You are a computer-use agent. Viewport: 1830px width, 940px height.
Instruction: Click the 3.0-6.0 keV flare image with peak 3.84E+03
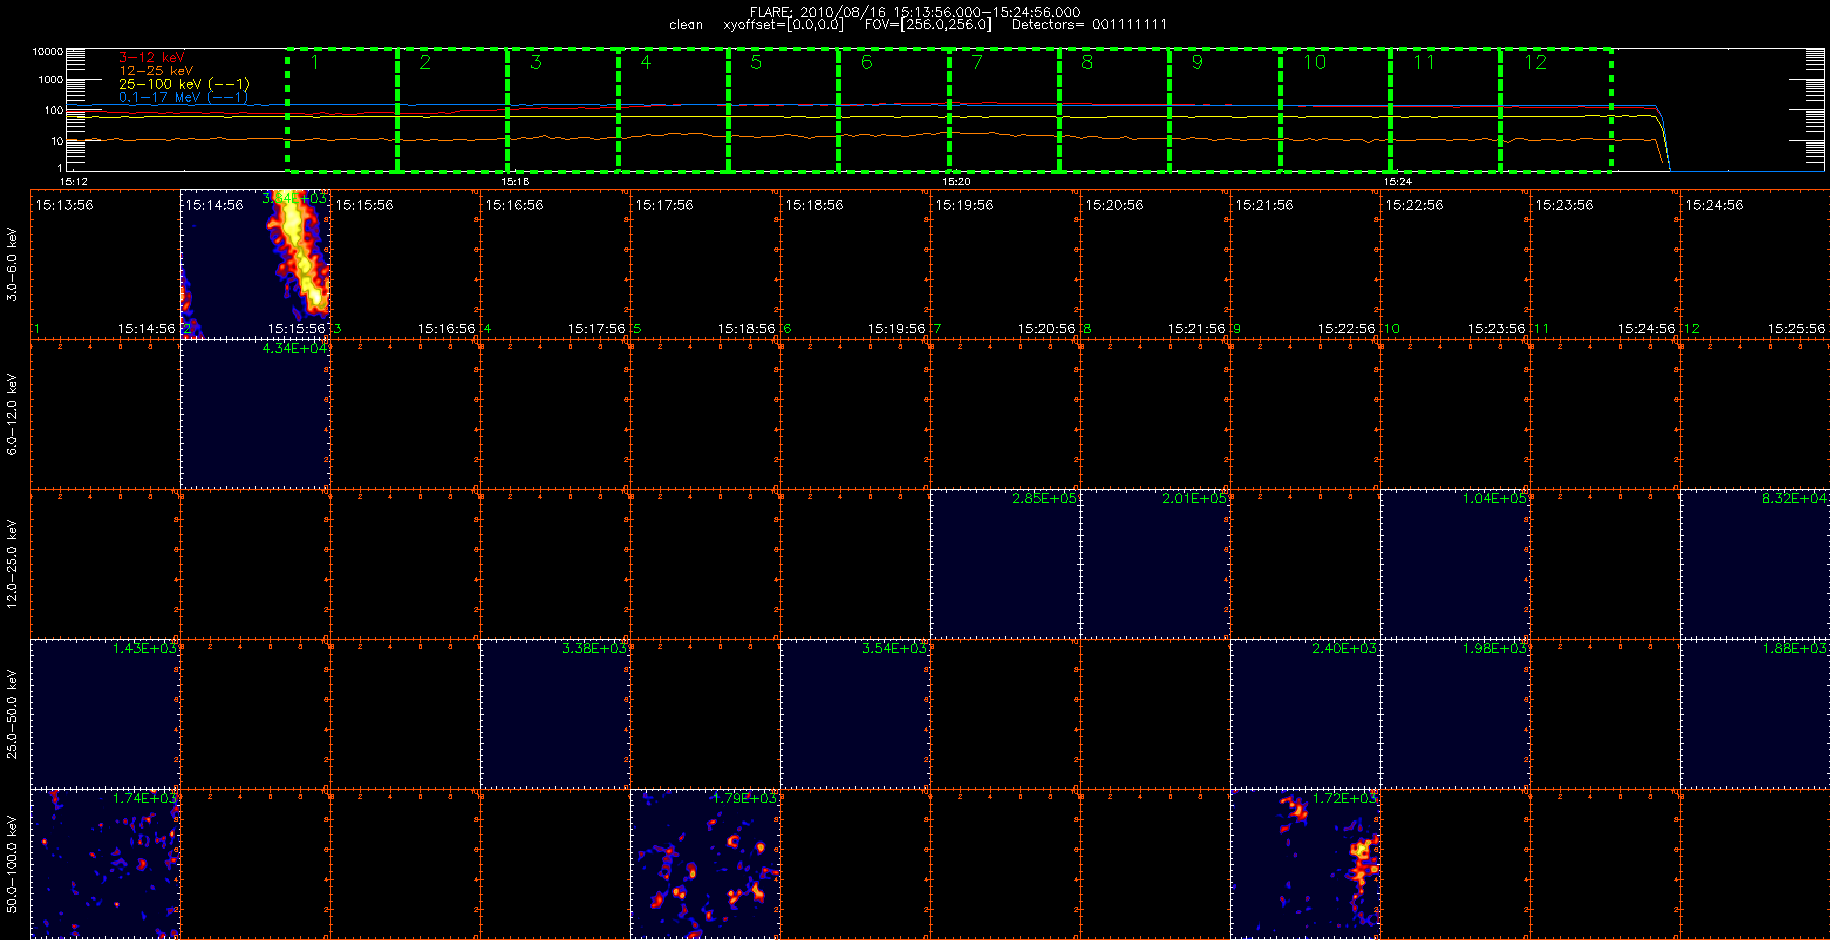255,264
